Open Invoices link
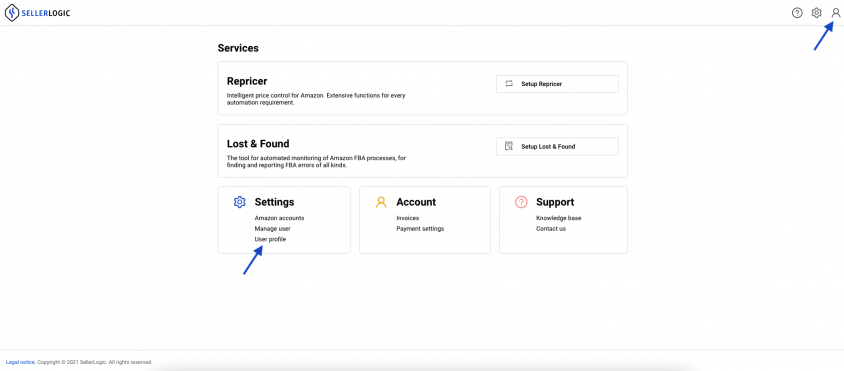Image resolution: width=844 pixels, height=371 pixels. click(407, 218)
